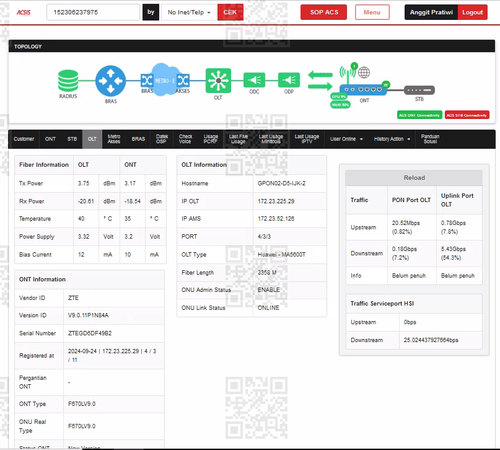Open the Last Usage Minitools tab
The height and width of the screenshot is (450, 500).
(271, 139)
